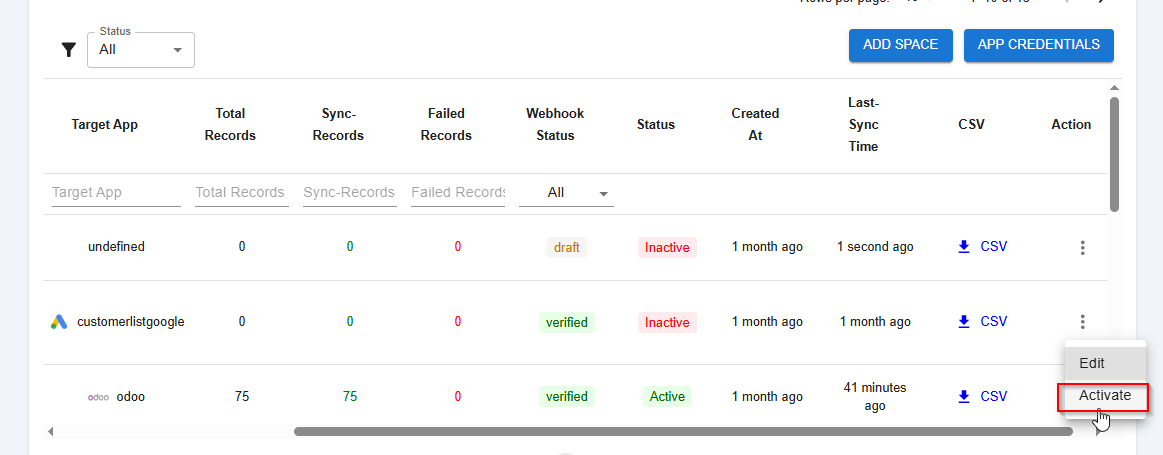1163x455 pixels.
Task: Click the left arrow of horizontal scrollbar
Action: click(51, 432)
